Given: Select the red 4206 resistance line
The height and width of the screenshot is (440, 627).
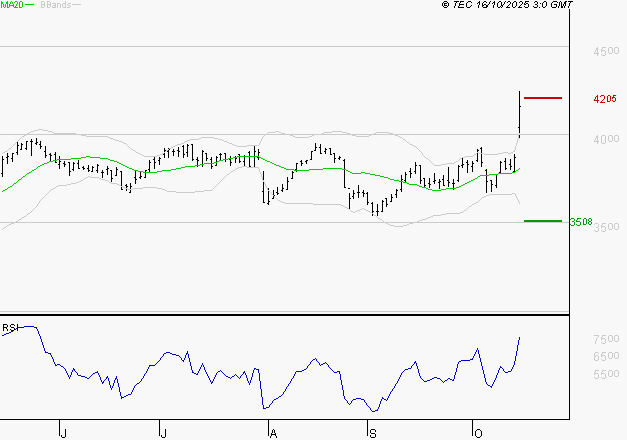Looking at the screenshot, I should click(x=543, y=98).
